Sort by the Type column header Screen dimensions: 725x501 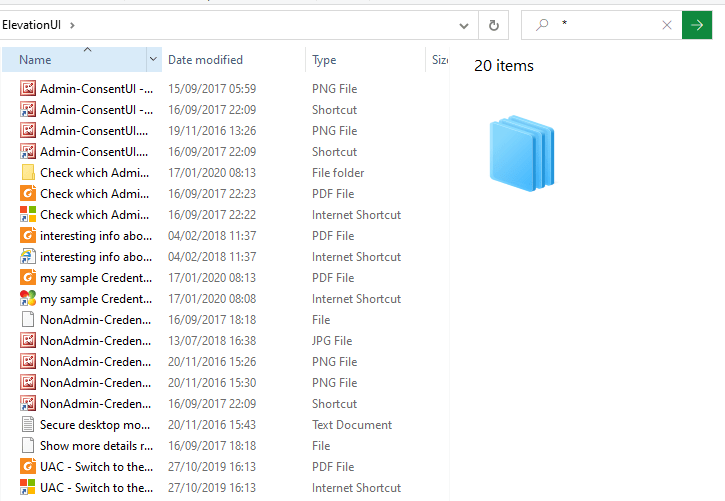coord(365,60)
